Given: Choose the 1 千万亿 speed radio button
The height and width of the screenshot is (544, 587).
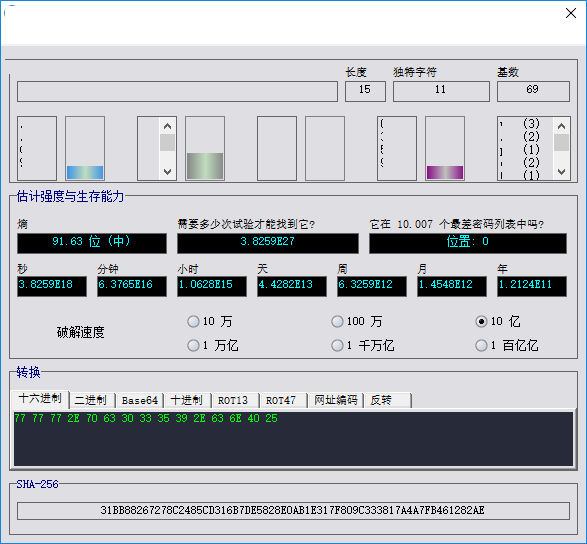Looking at the screenshot, I should 362,345.
